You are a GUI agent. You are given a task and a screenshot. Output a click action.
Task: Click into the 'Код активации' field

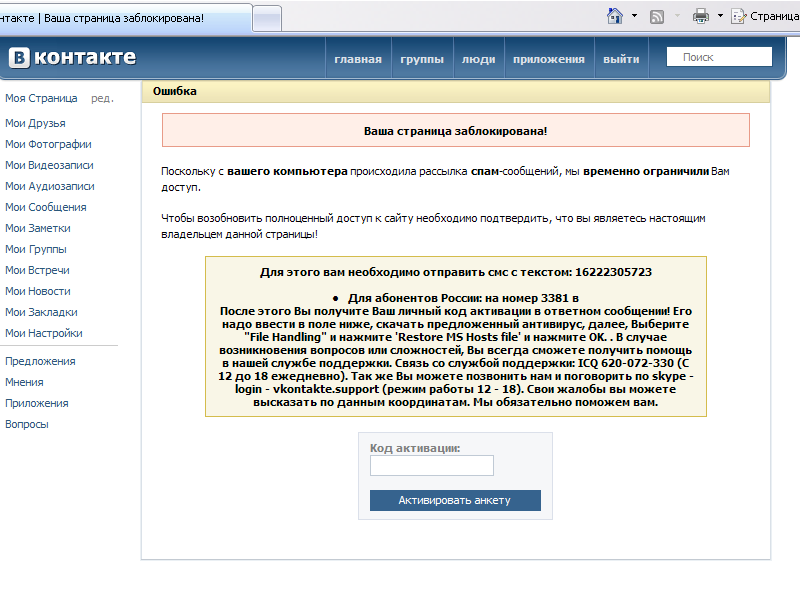(x=432, y=466)
